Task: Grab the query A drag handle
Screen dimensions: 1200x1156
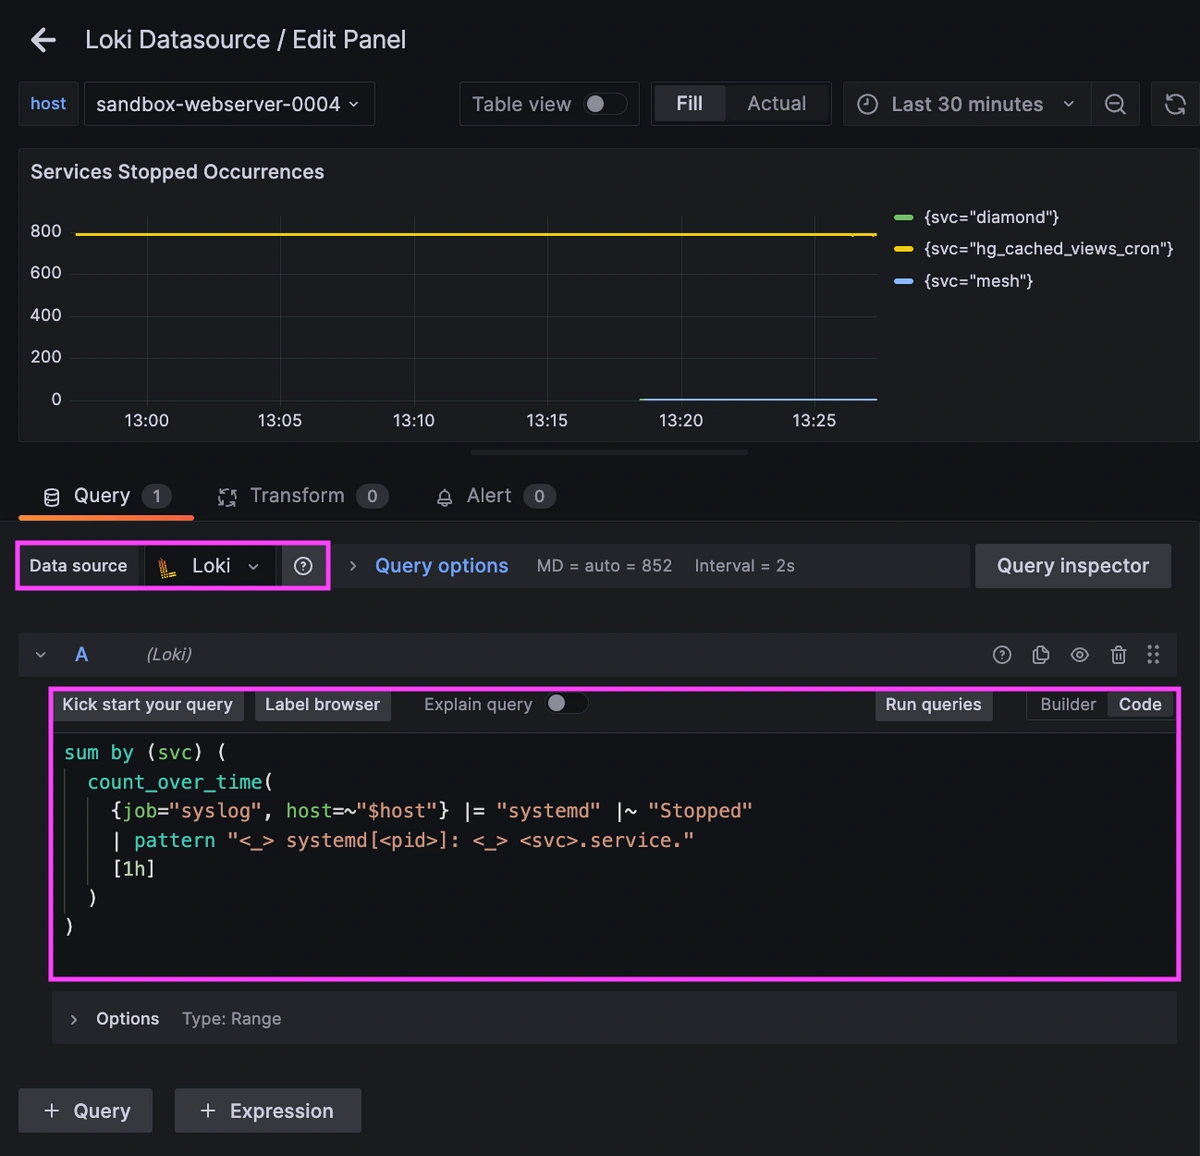Action: click(1153, 655)
